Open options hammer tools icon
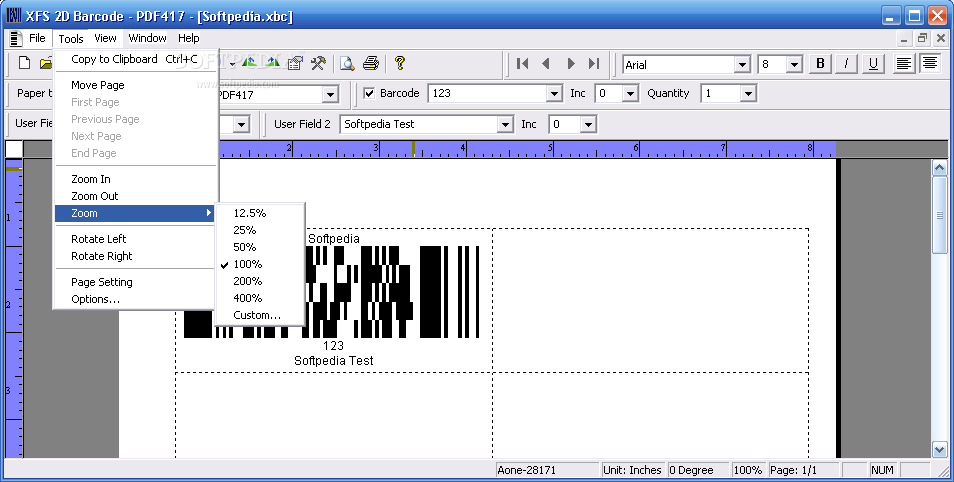This screenshot has height=482, width=954. point(318,63)
